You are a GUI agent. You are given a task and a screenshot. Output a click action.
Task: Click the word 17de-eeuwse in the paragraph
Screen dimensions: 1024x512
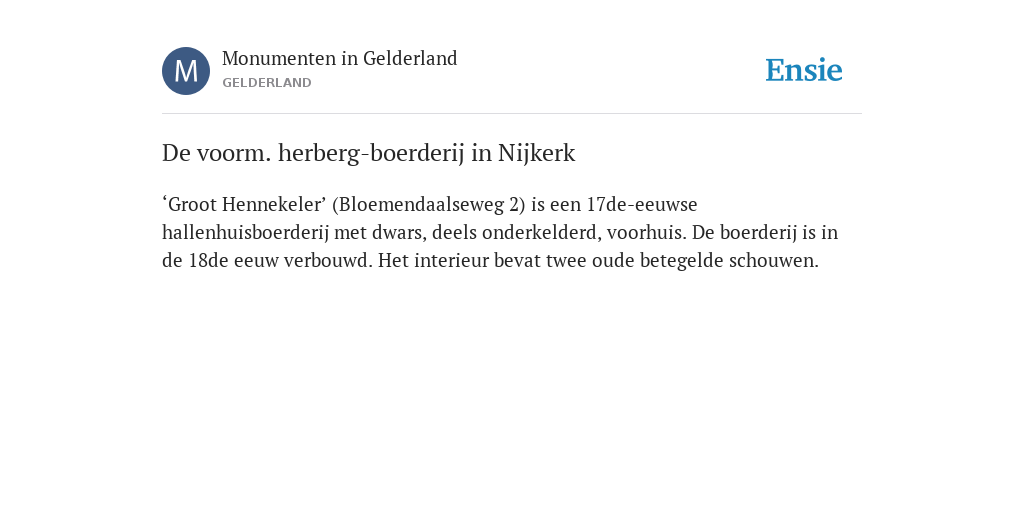click(642, 204)
